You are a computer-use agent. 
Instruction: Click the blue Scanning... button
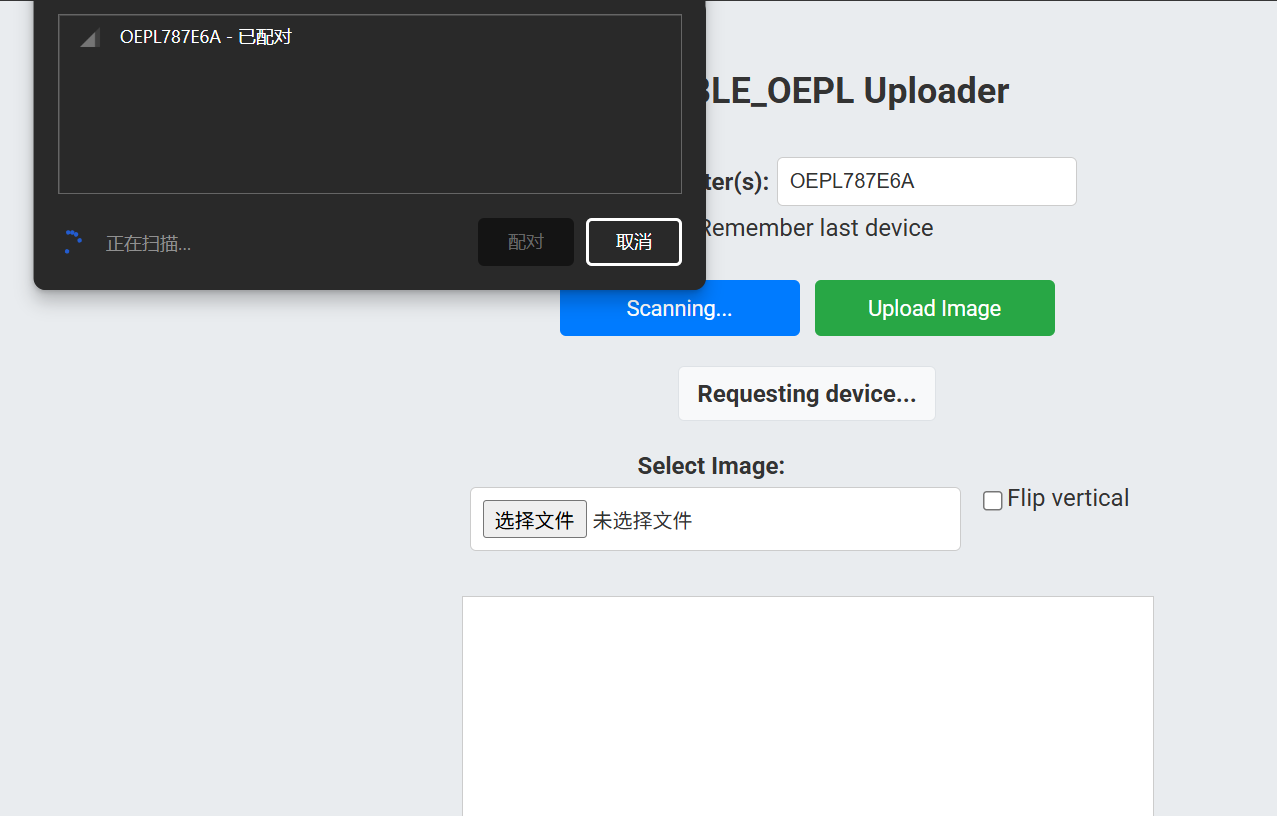click(x=679, y=308)
